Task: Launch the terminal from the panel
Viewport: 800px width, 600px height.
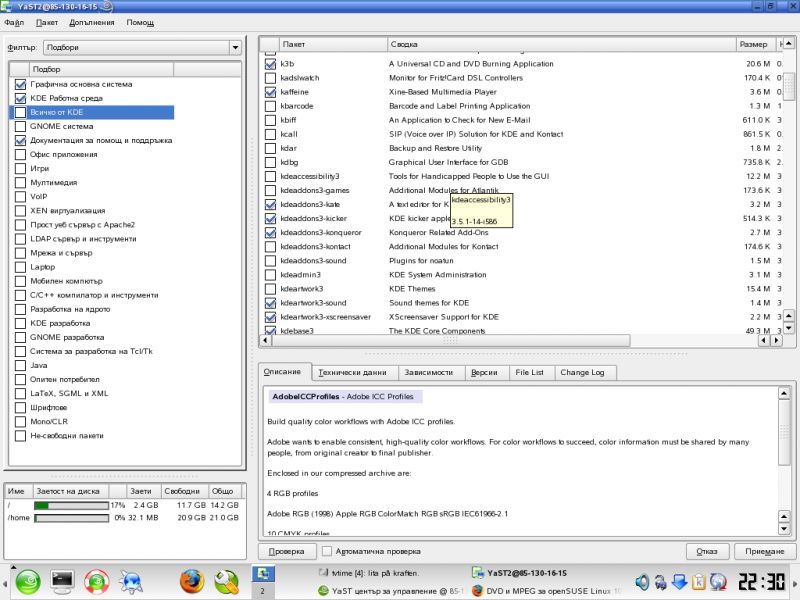Action: click(x=62, y=582)
